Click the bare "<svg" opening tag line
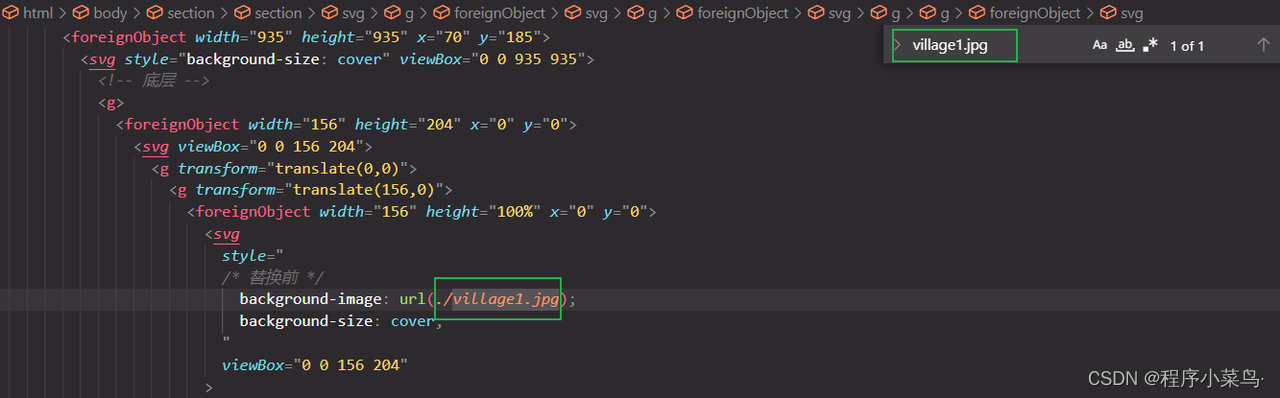Screen dimensions: 1280x398 coord(222,234)
